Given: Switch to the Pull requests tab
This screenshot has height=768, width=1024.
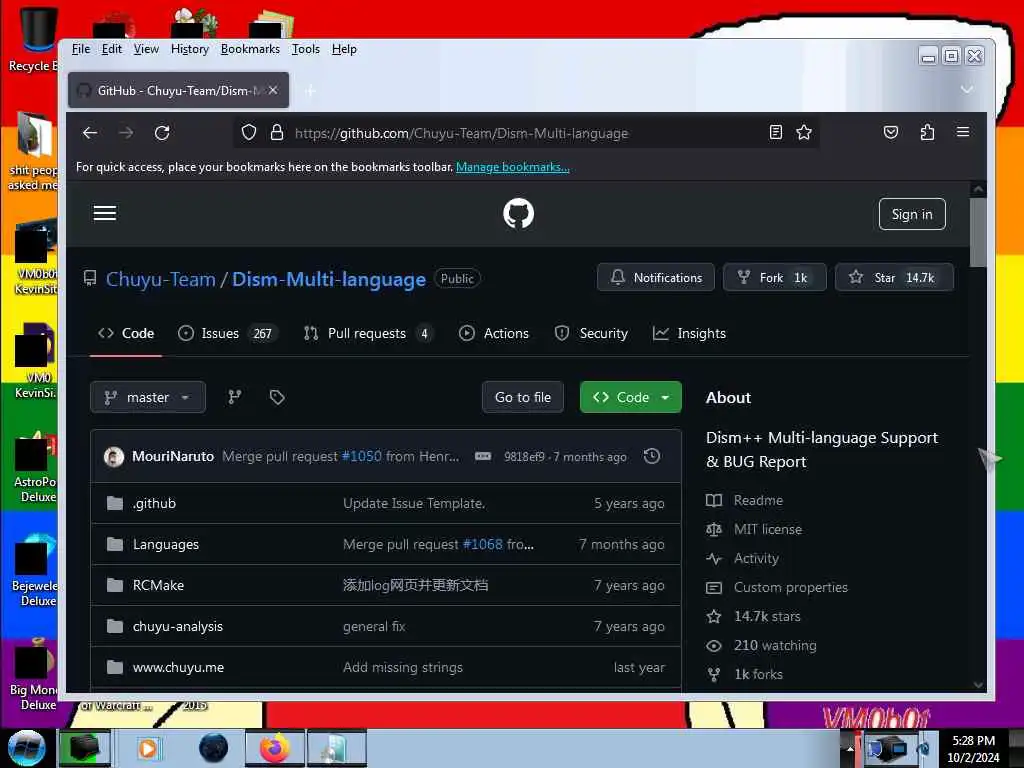Looking at the screenshot, I should coord(368,333).
